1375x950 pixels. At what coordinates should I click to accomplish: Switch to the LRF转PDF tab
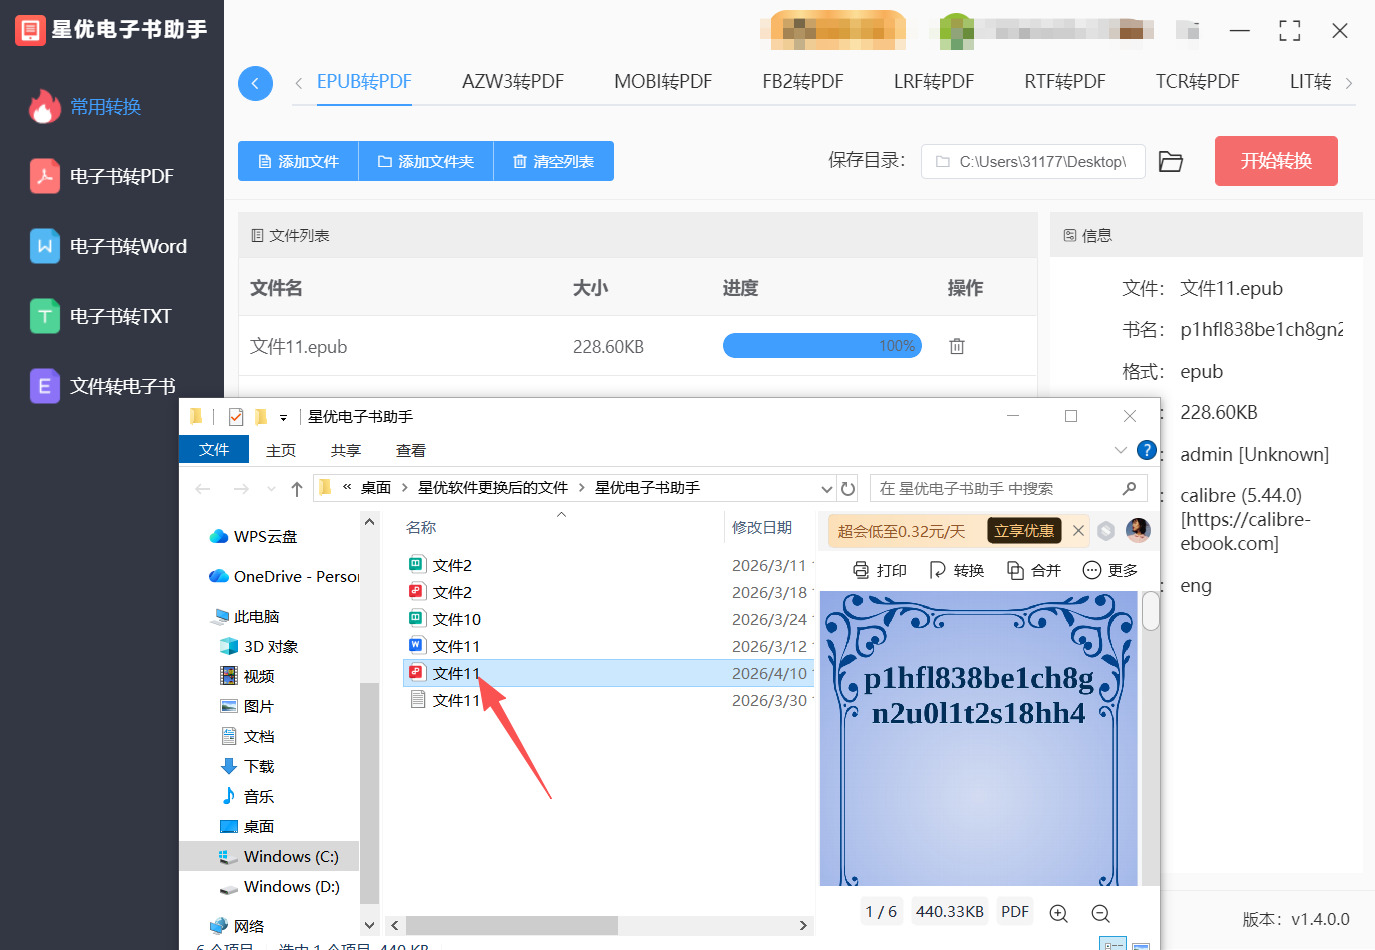(934, 82)
